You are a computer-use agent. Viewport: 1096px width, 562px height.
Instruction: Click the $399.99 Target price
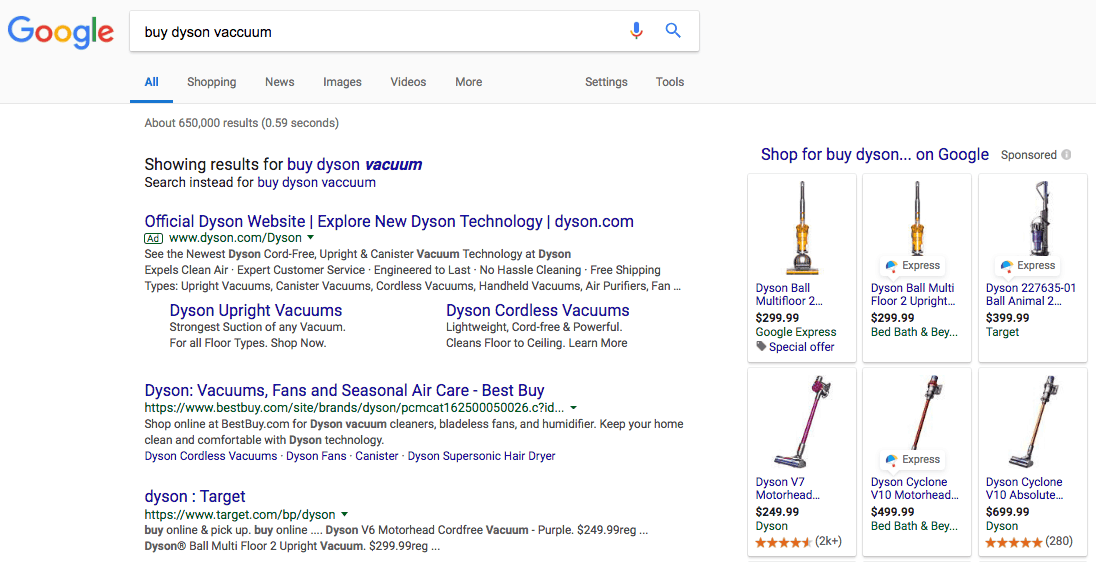[x=1007, y=318]
